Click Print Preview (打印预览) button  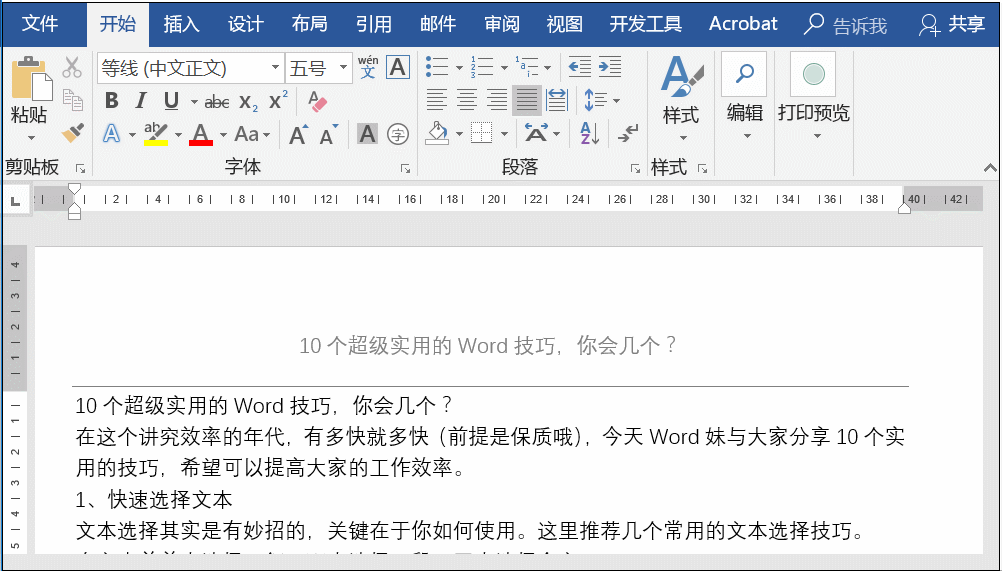coord(813,97)
